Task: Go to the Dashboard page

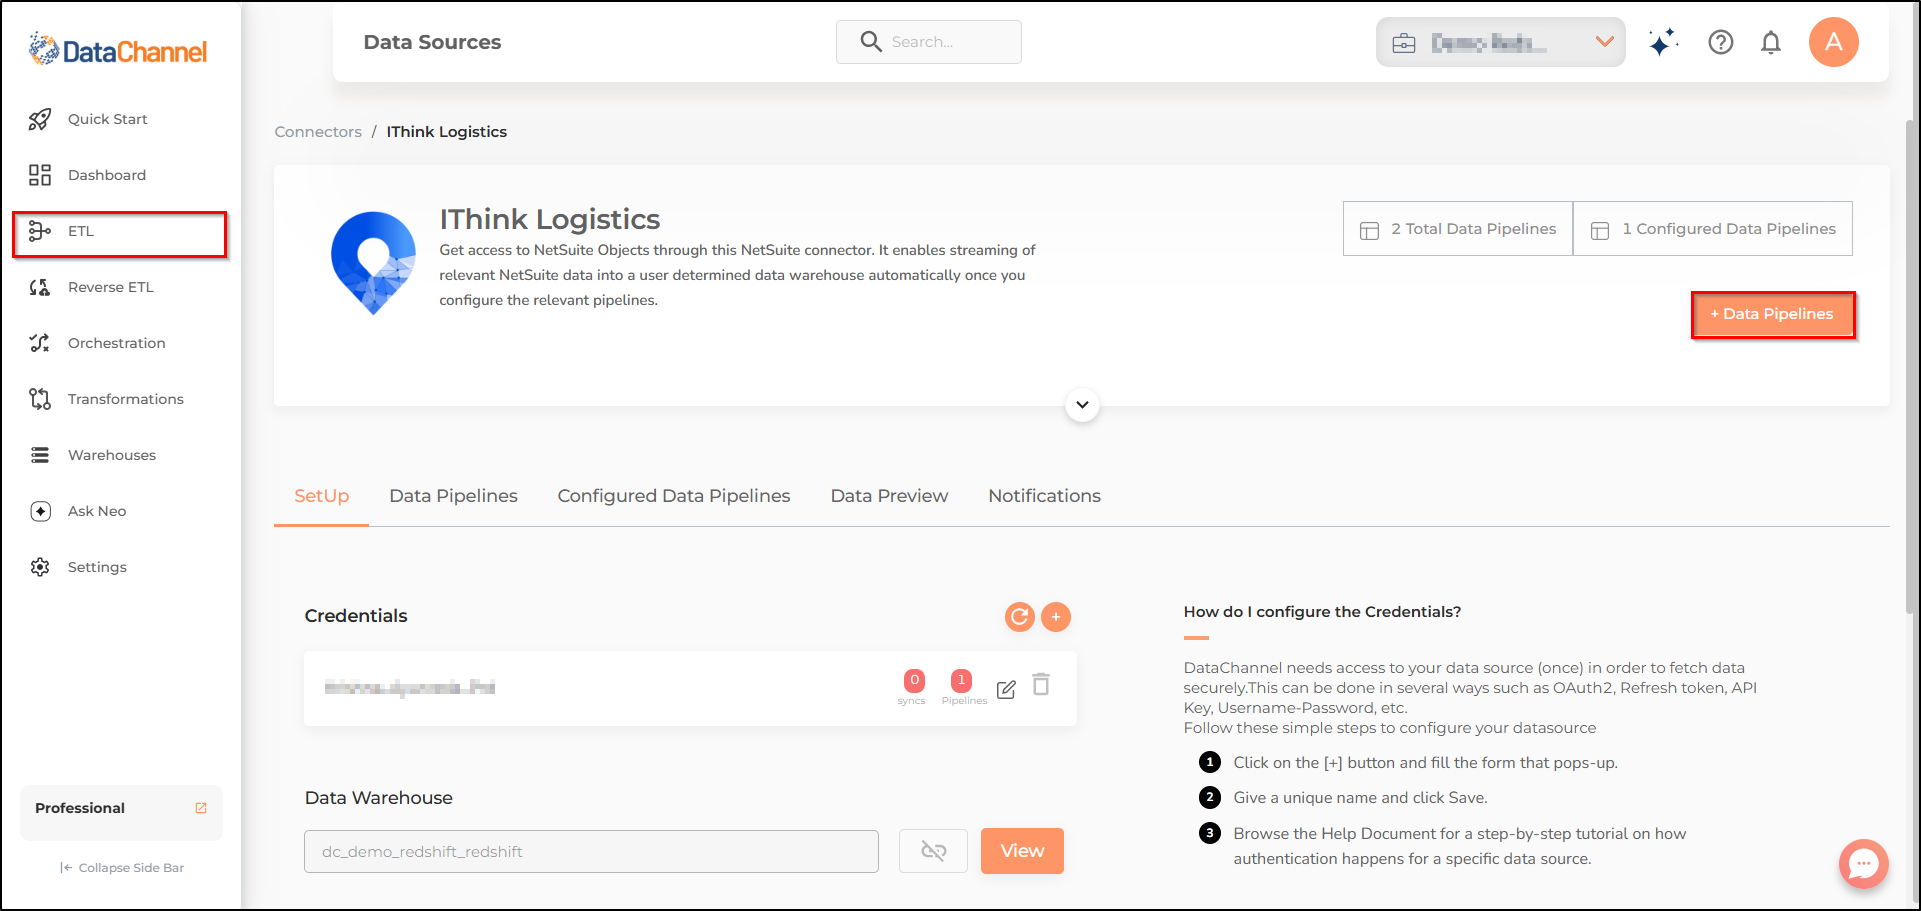Action: [107, 175]
